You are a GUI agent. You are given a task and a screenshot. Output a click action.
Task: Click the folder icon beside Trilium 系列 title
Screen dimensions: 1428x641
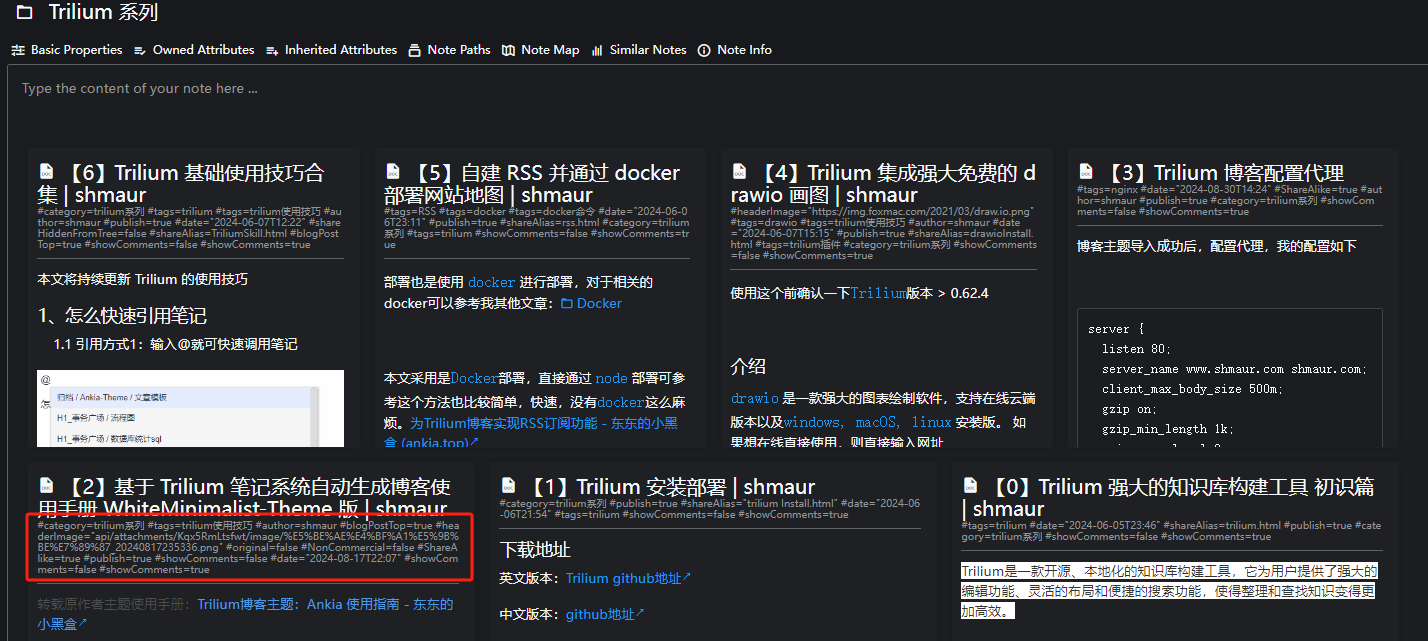[x=24, y=13]
